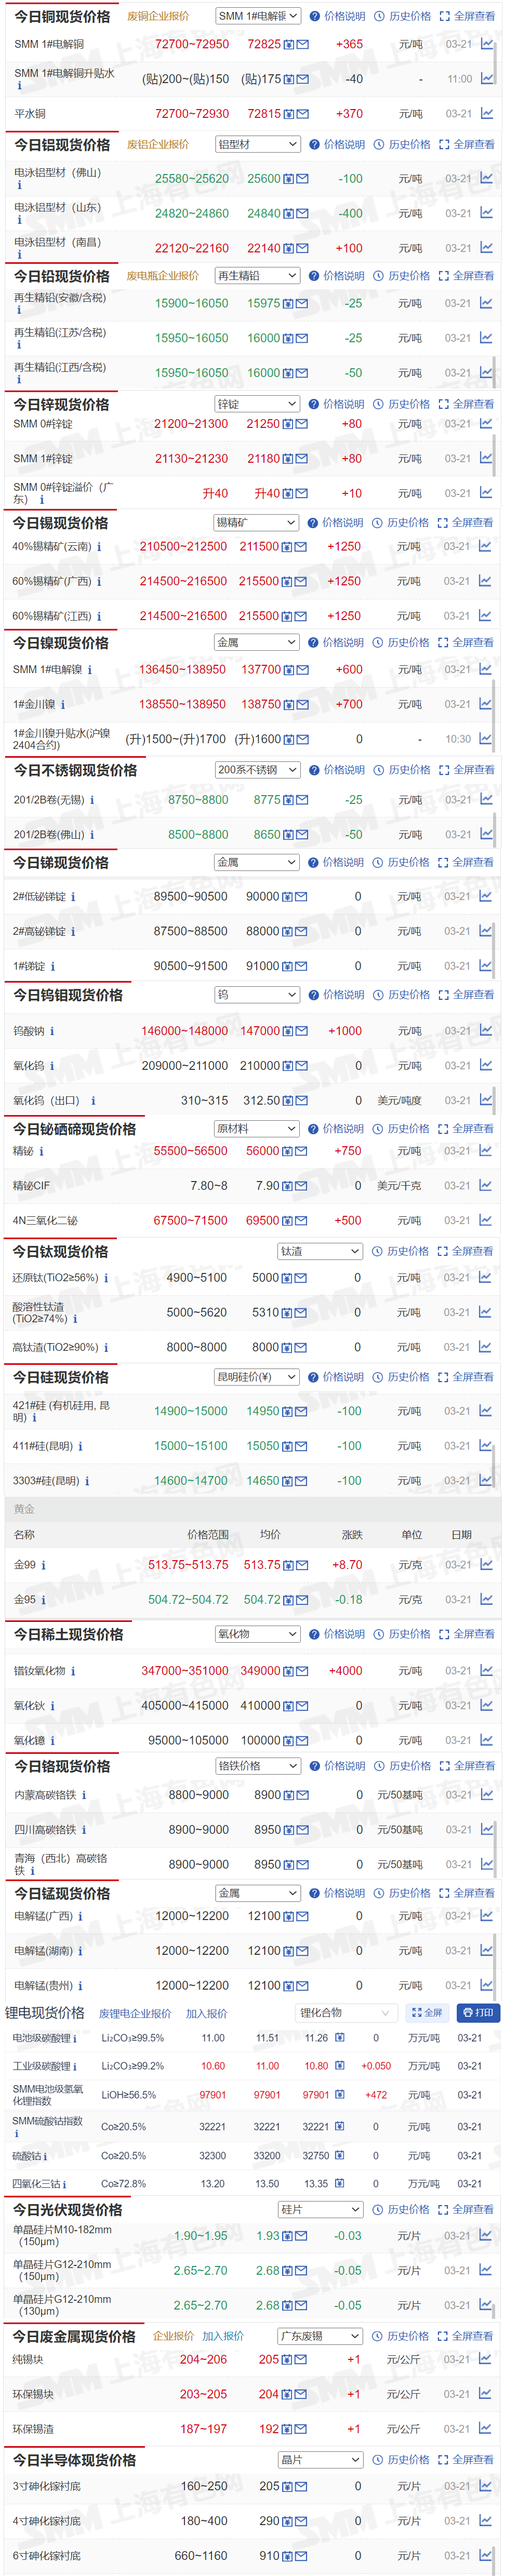Click 全屏查看 for the aluminum section
The width and height of the screenshot is (505, 2576).
click(x=467, y=144)
